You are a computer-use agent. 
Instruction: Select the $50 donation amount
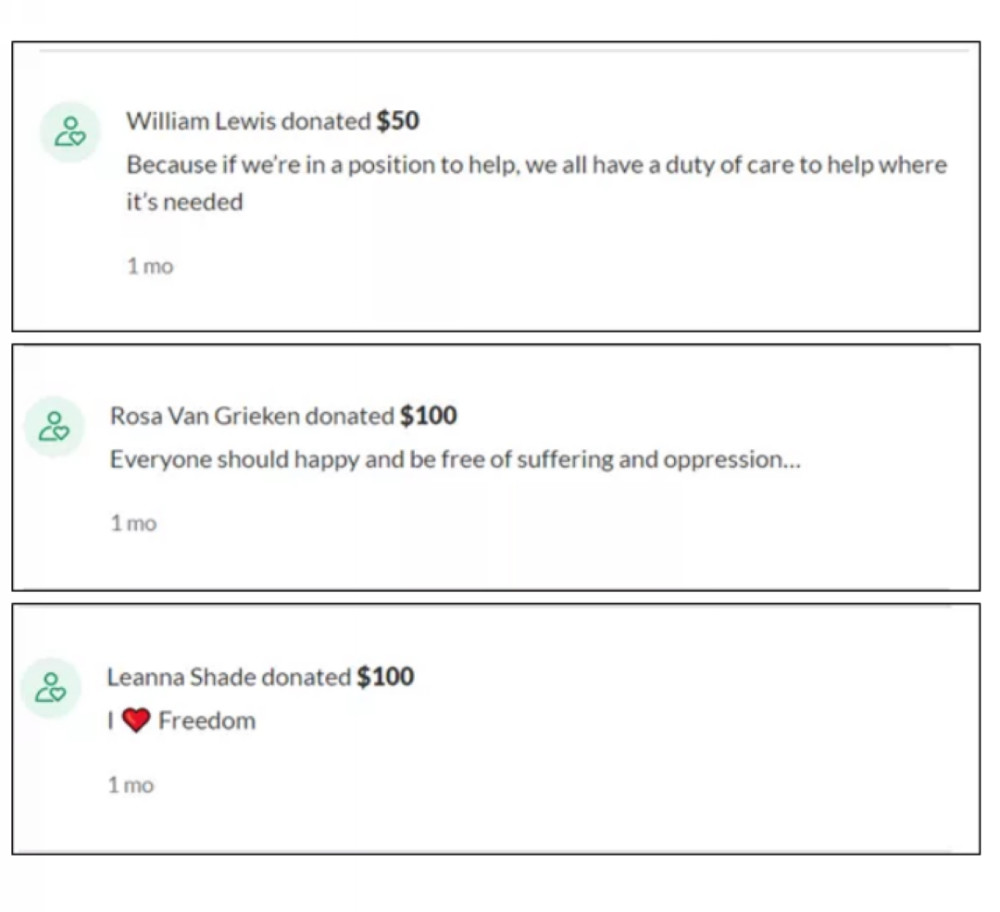pos(398,121)
